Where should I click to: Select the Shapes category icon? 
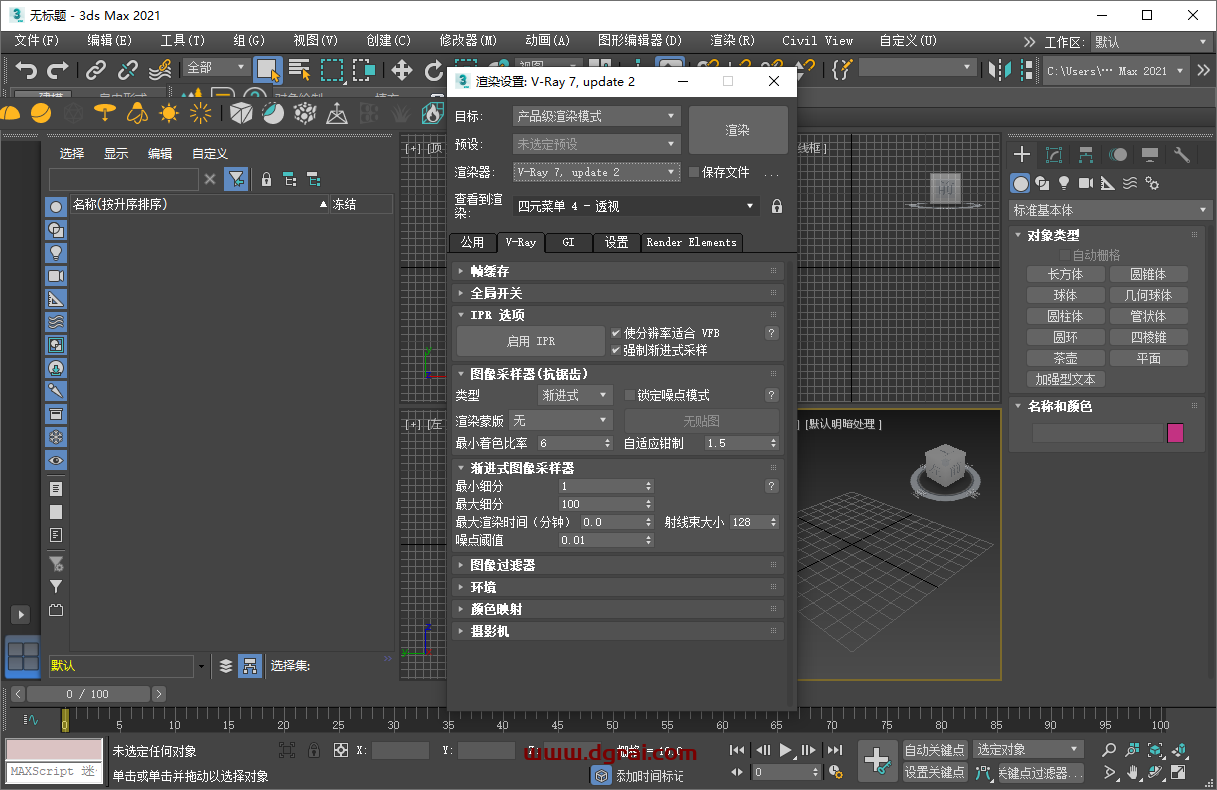pyautogui.click(x=1042, y=183)
